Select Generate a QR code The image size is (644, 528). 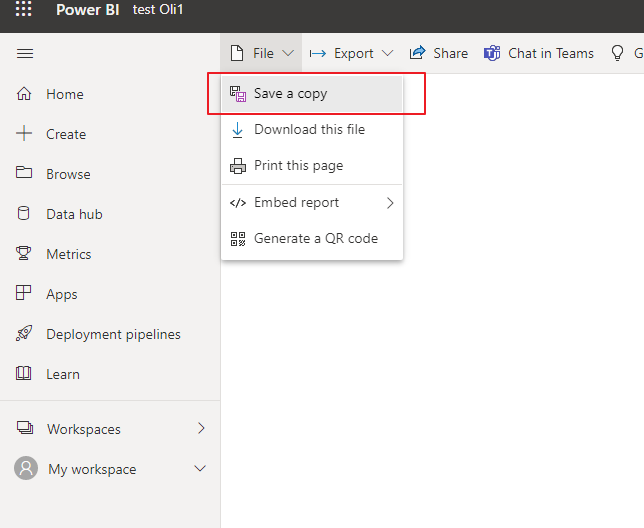coord(312,239)
